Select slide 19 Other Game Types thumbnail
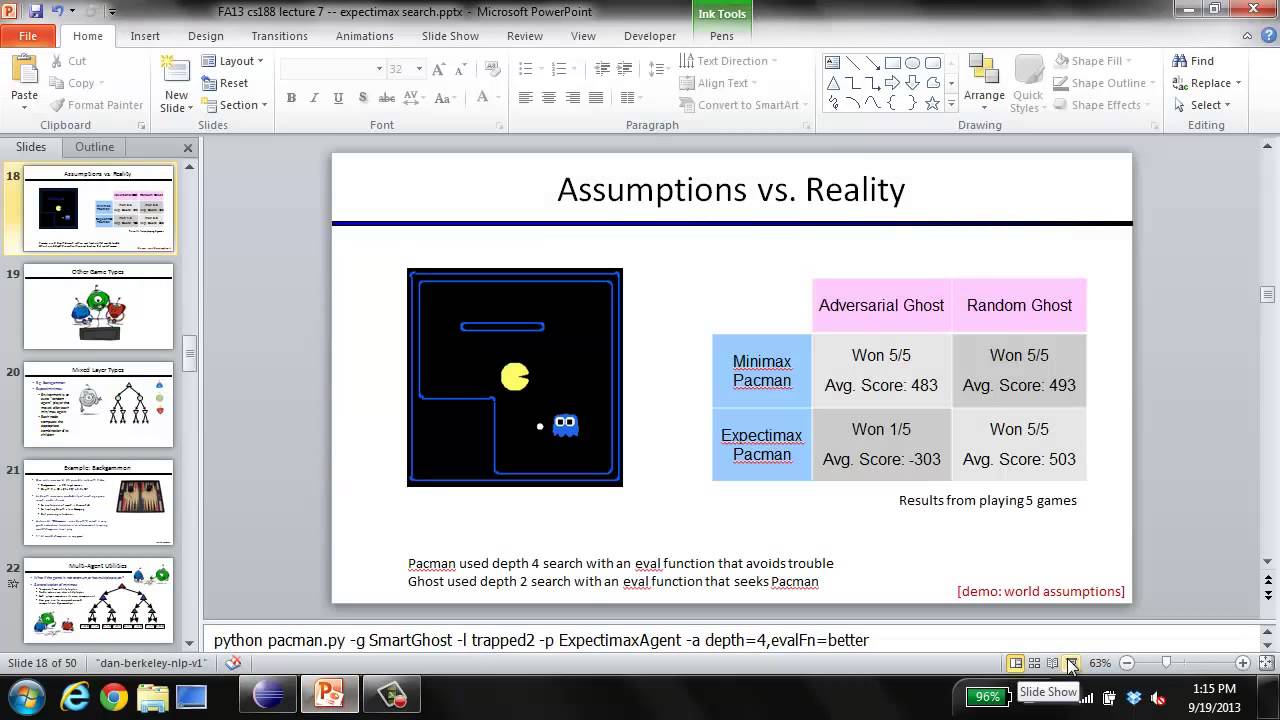 (x=98, y=307)
